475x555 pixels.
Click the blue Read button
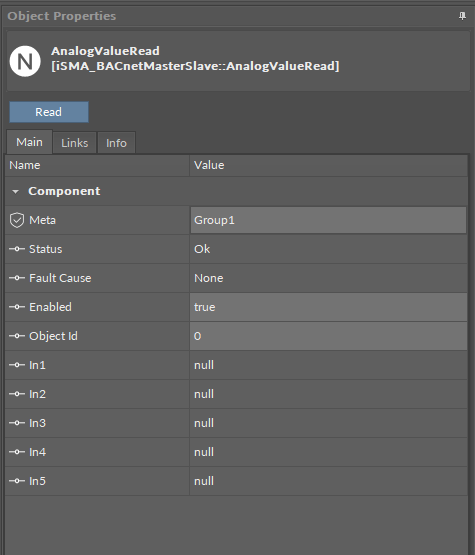(49, 112)
